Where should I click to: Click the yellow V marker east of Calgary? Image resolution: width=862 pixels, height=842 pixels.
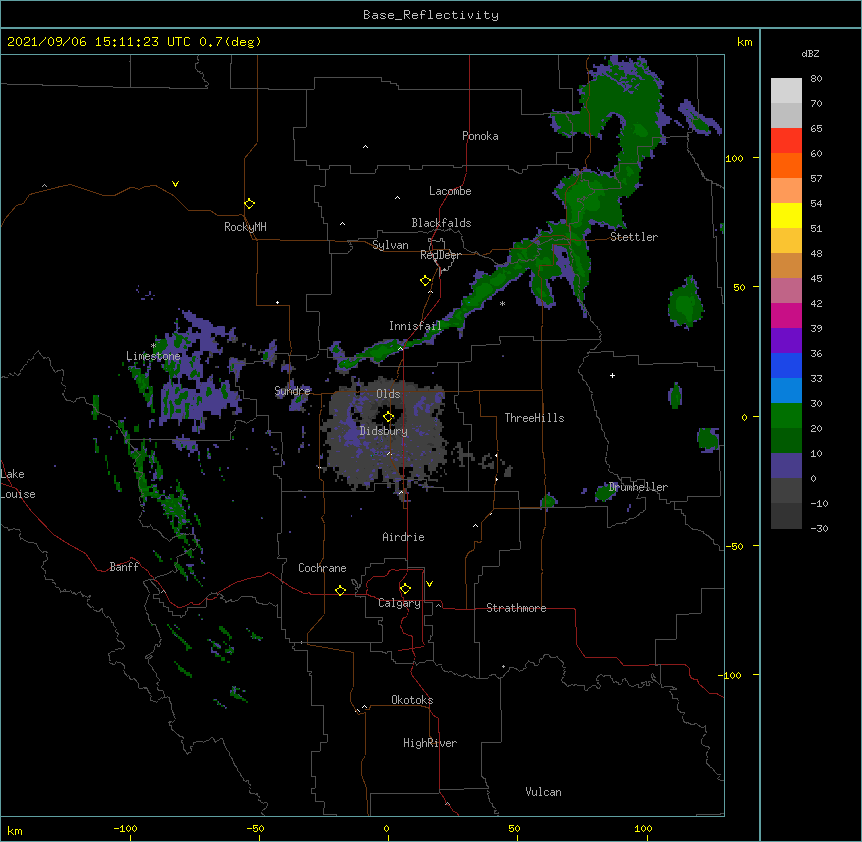429,584
